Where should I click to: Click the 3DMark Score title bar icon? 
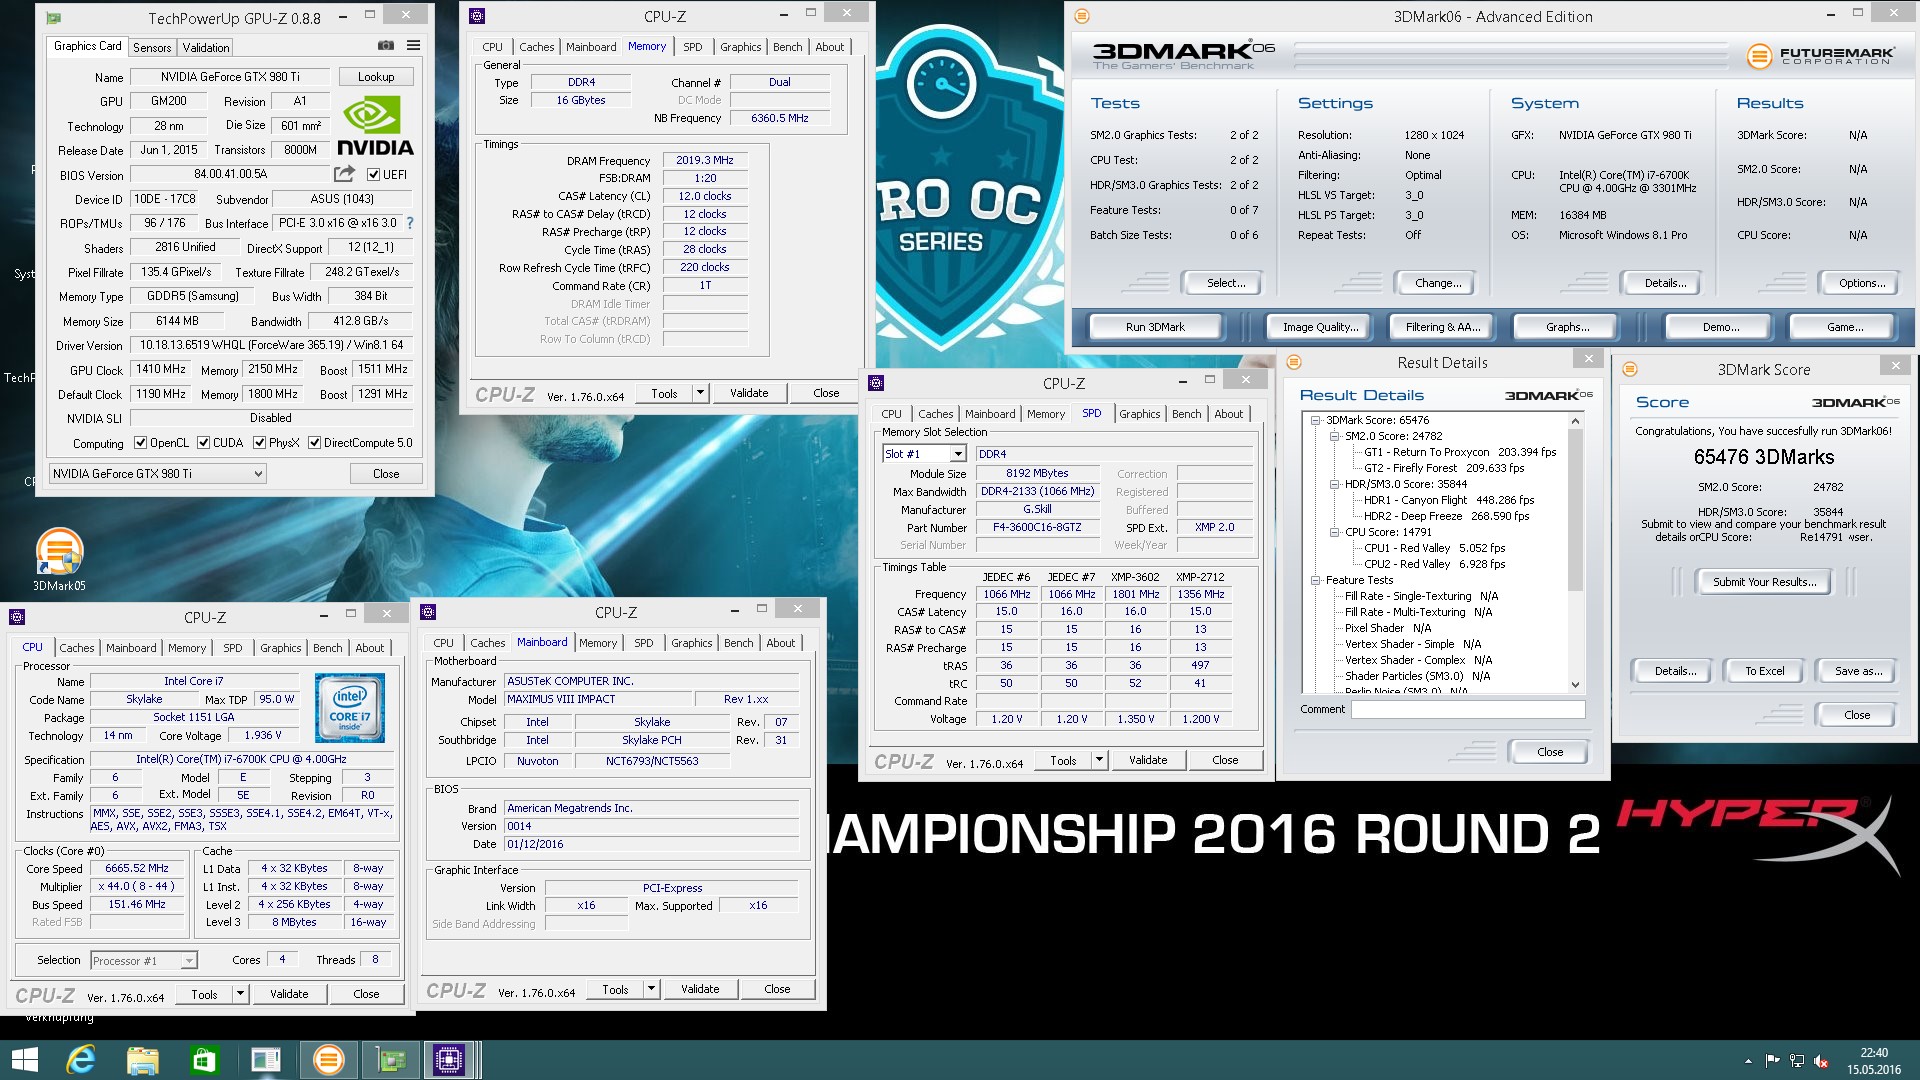[x=1630, y=369]
